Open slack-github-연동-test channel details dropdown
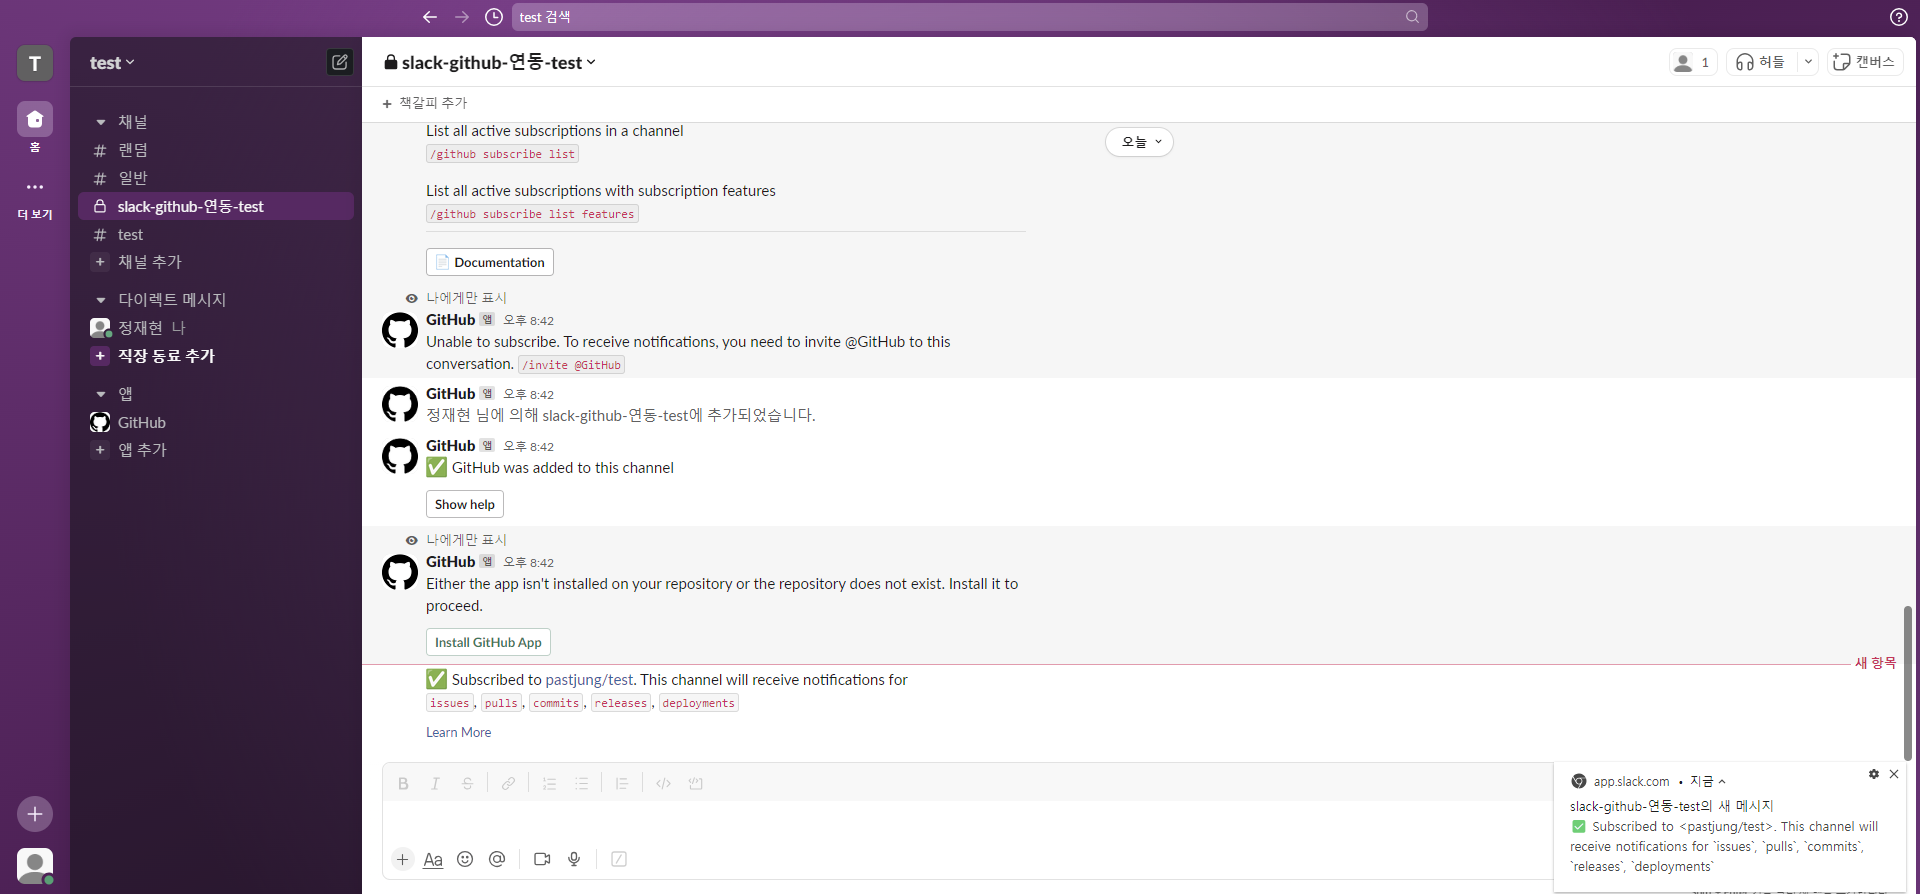1920x894 pixels. point(490,62)
